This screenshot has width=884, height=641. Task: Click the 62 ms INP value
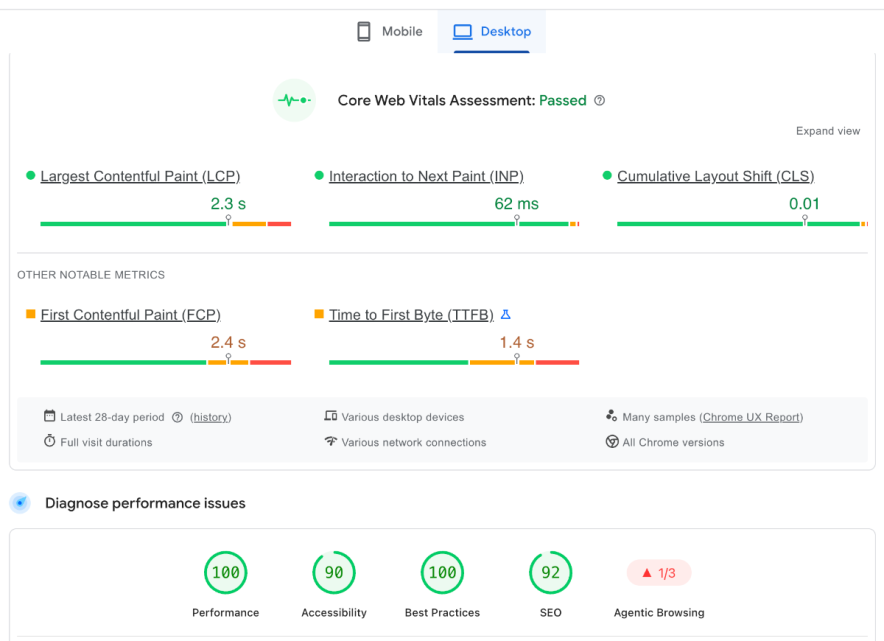click(x=516, y=204)
